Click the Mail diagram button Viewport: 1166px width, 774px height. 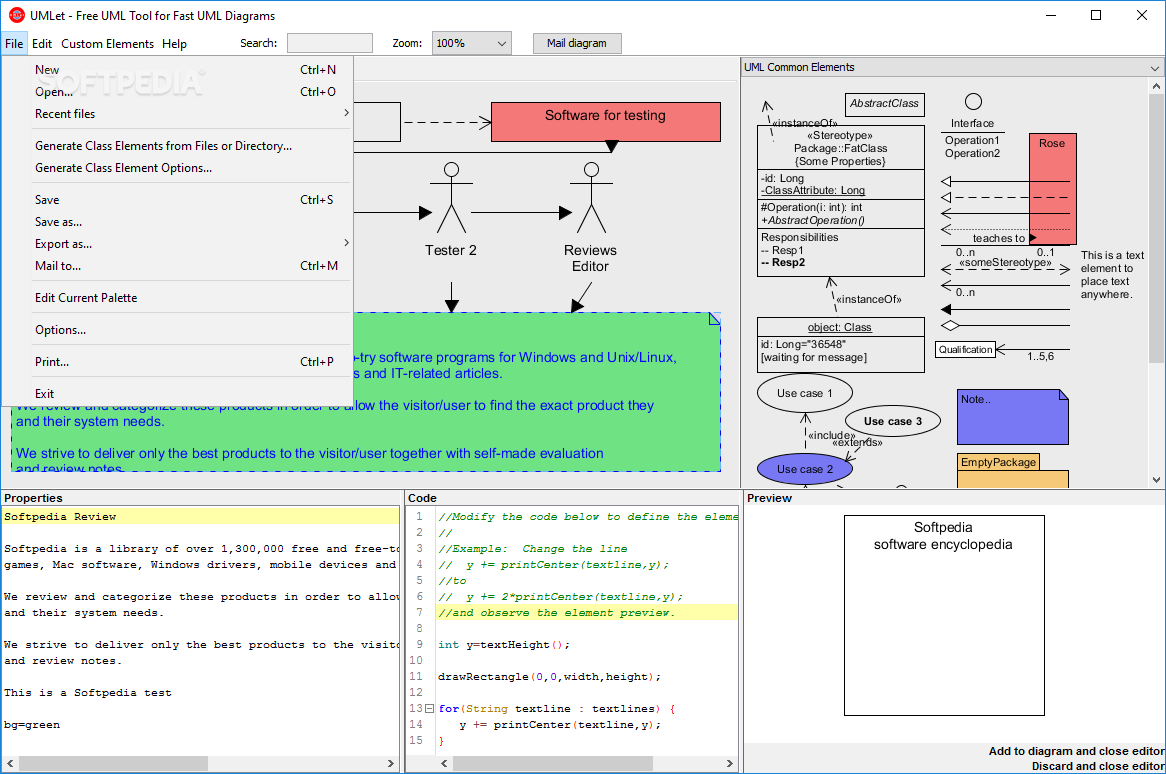coord(577,43)
